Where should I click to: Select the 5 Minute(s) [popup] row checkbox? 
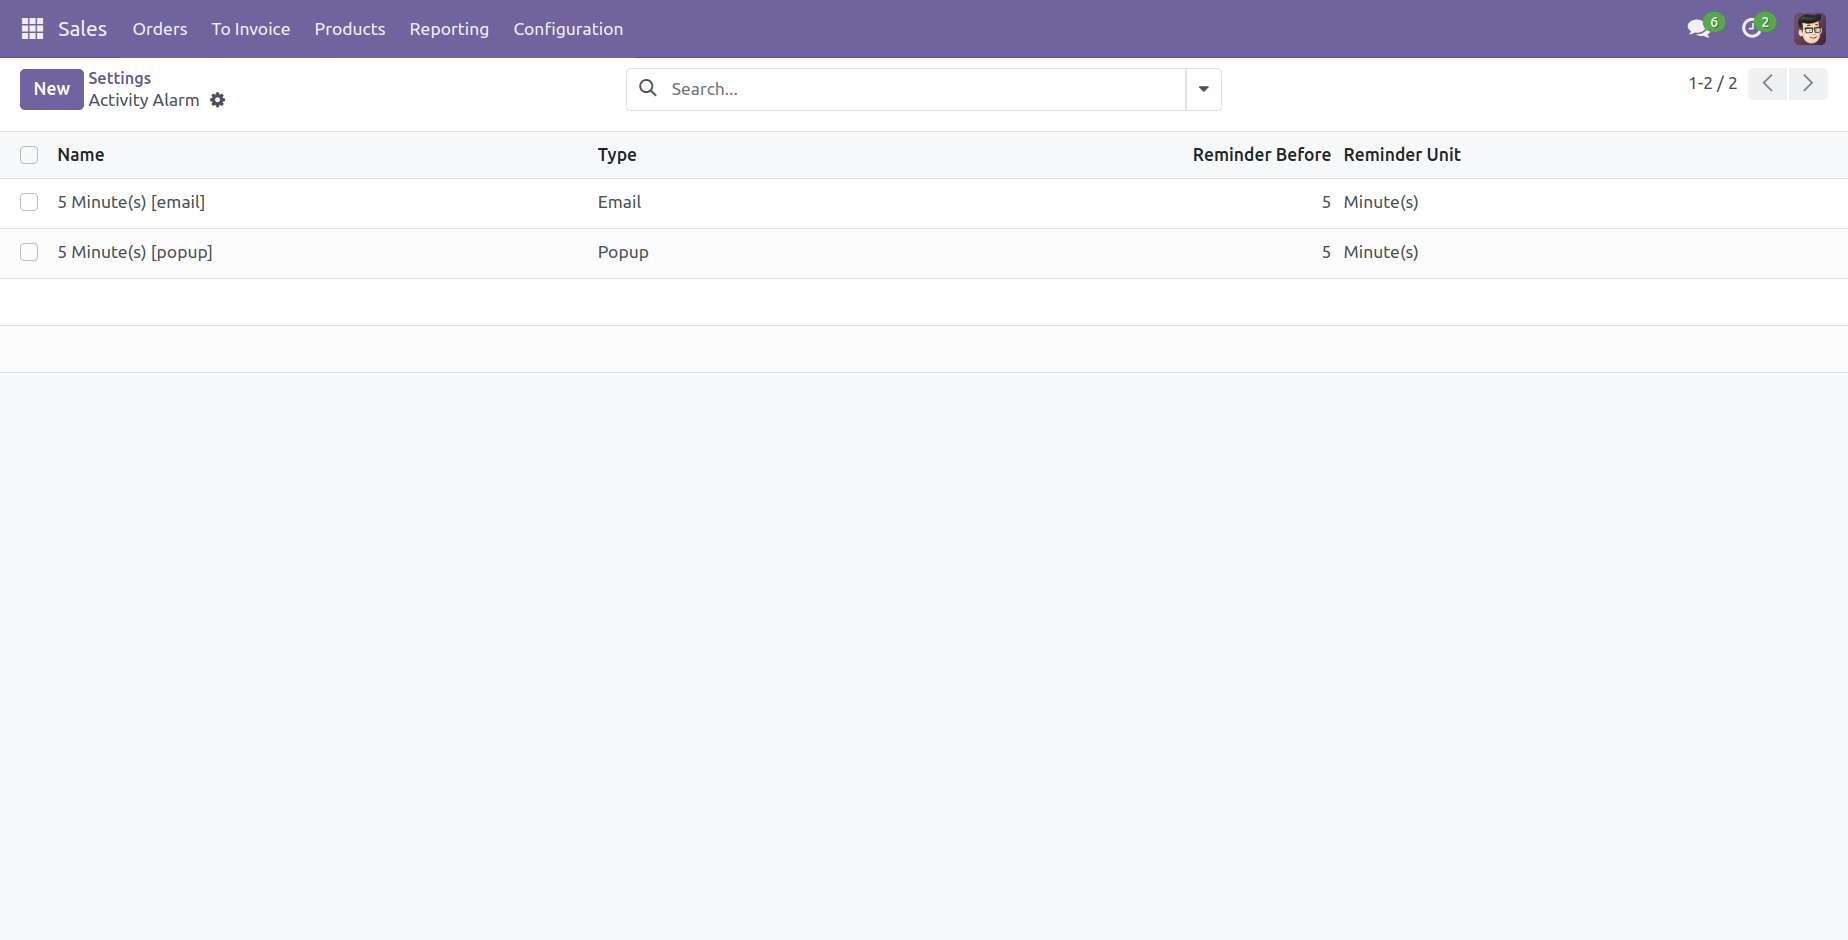(29, 252)
